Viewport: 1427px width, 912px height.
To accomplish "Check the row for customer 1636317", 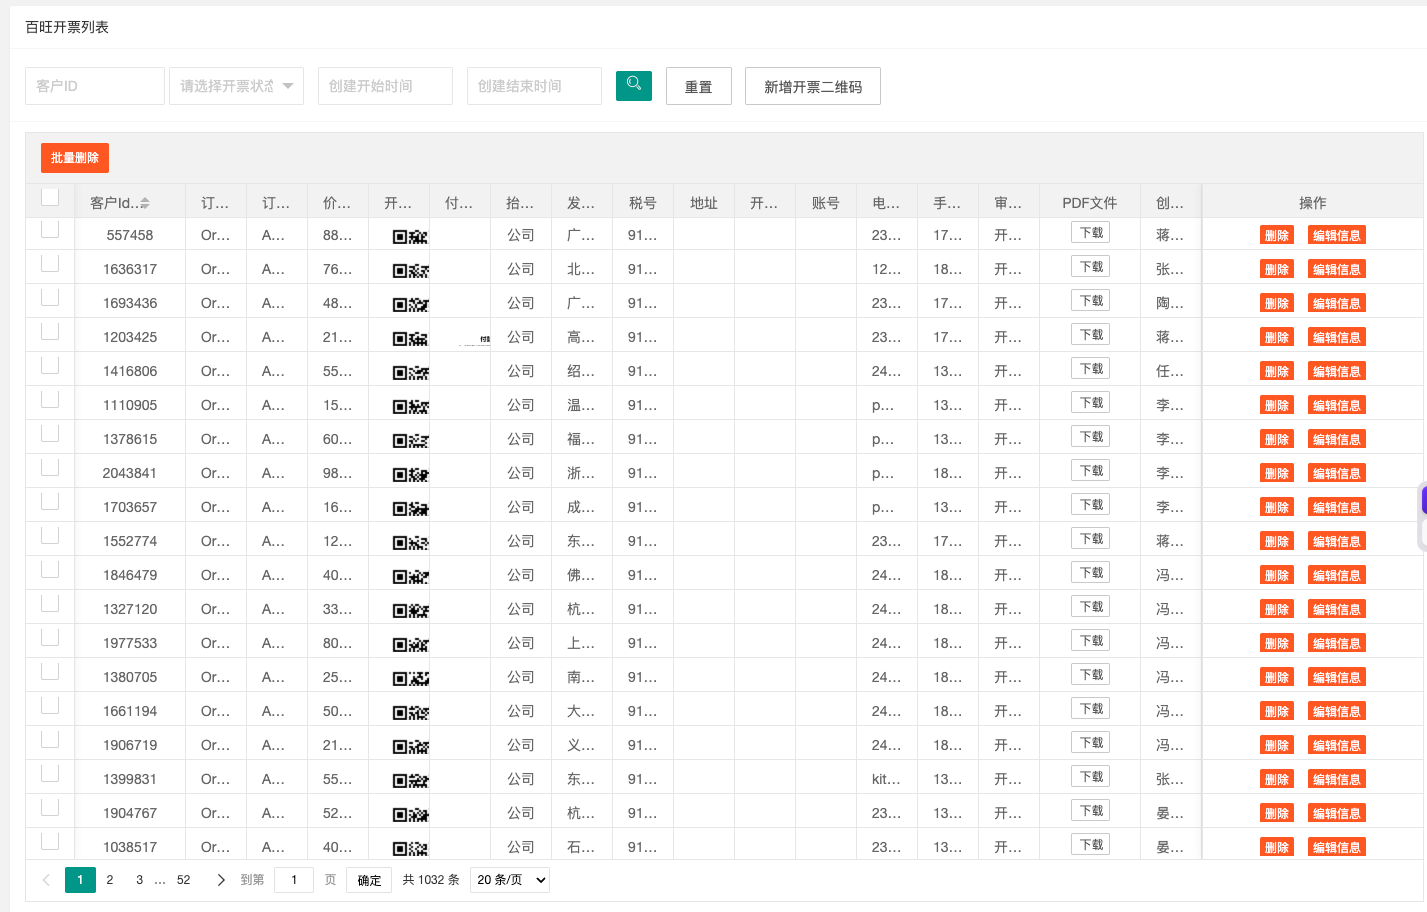I will 50,263.
